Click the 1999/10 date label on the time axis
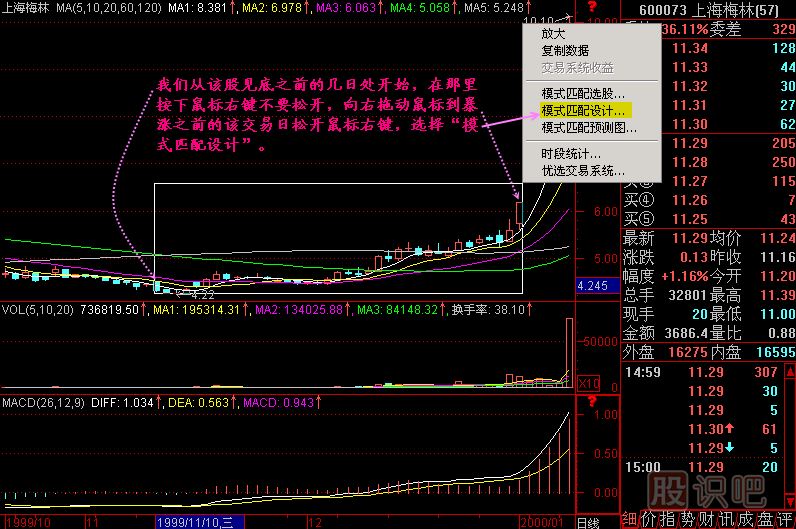 click(28, 522)
